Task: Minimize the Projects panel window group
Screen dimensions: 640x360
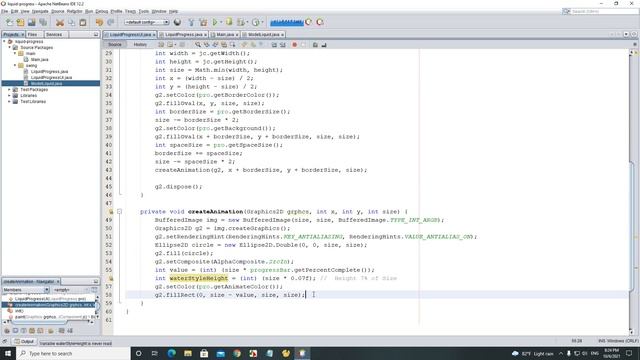Action: [96, 35]
